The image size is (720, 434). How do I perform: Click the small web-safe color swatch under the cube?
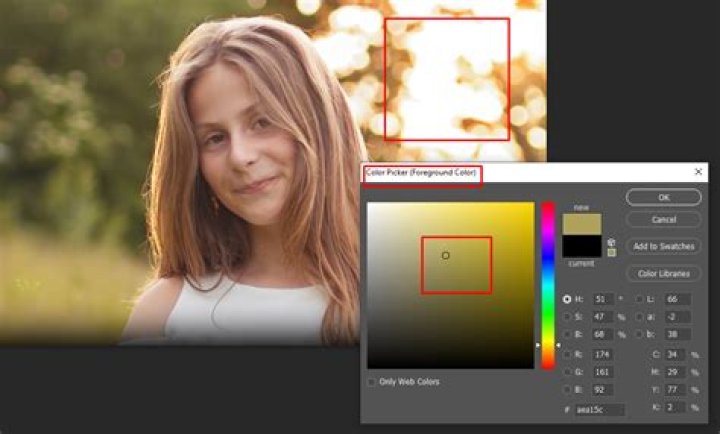click(x=611, y=252)
